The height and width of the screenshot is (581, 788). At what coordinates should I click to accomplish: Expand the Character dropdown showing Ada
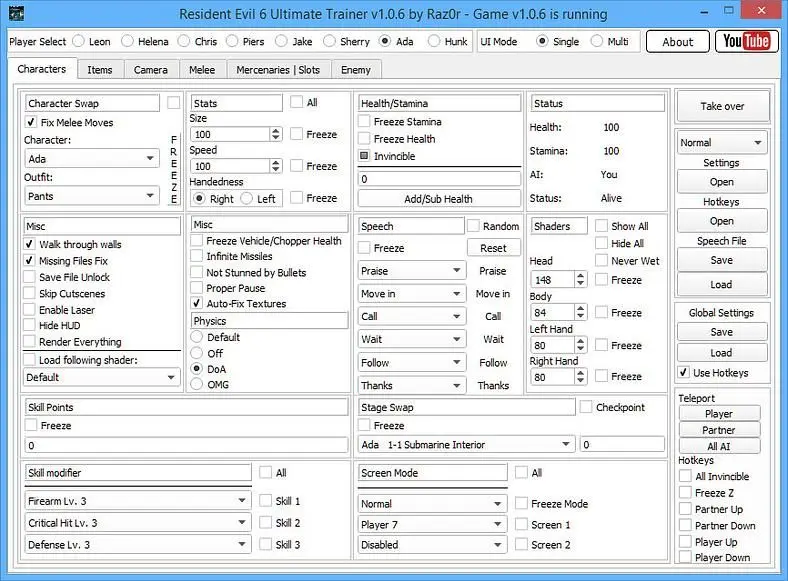point(92,159)
